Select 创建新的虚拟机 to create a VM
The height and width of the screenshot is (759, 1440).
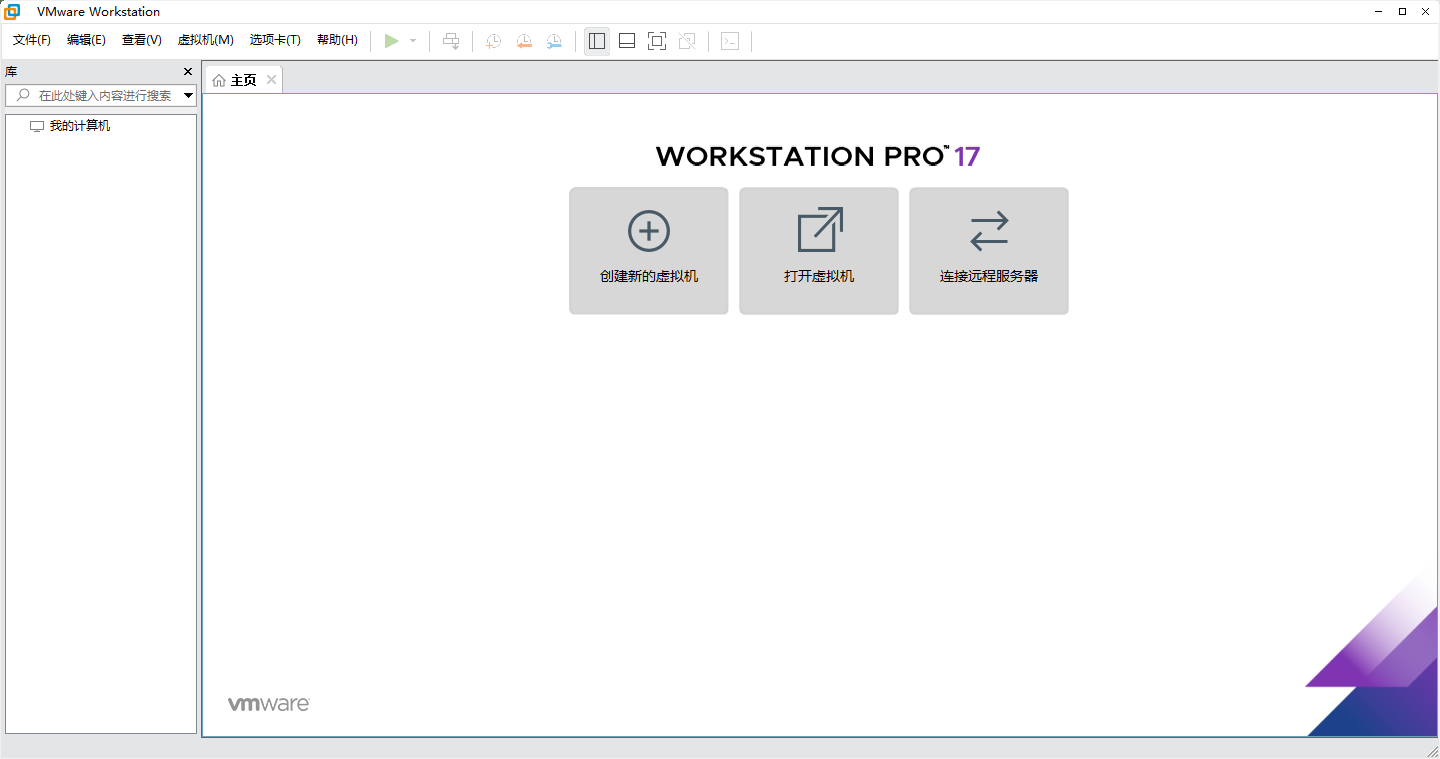pyautogui.click(x=648, y=250)
